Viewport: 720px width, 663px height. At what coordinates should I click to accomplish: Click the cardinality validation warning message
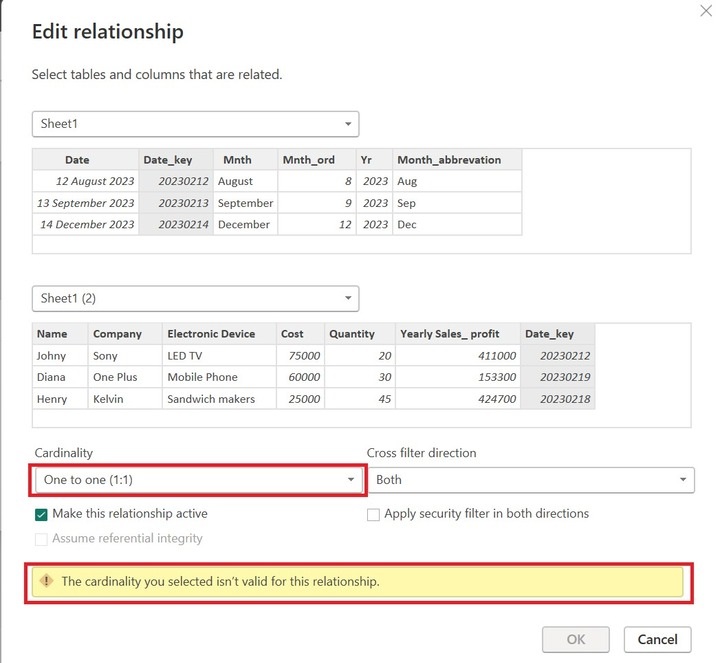[220, 581]
